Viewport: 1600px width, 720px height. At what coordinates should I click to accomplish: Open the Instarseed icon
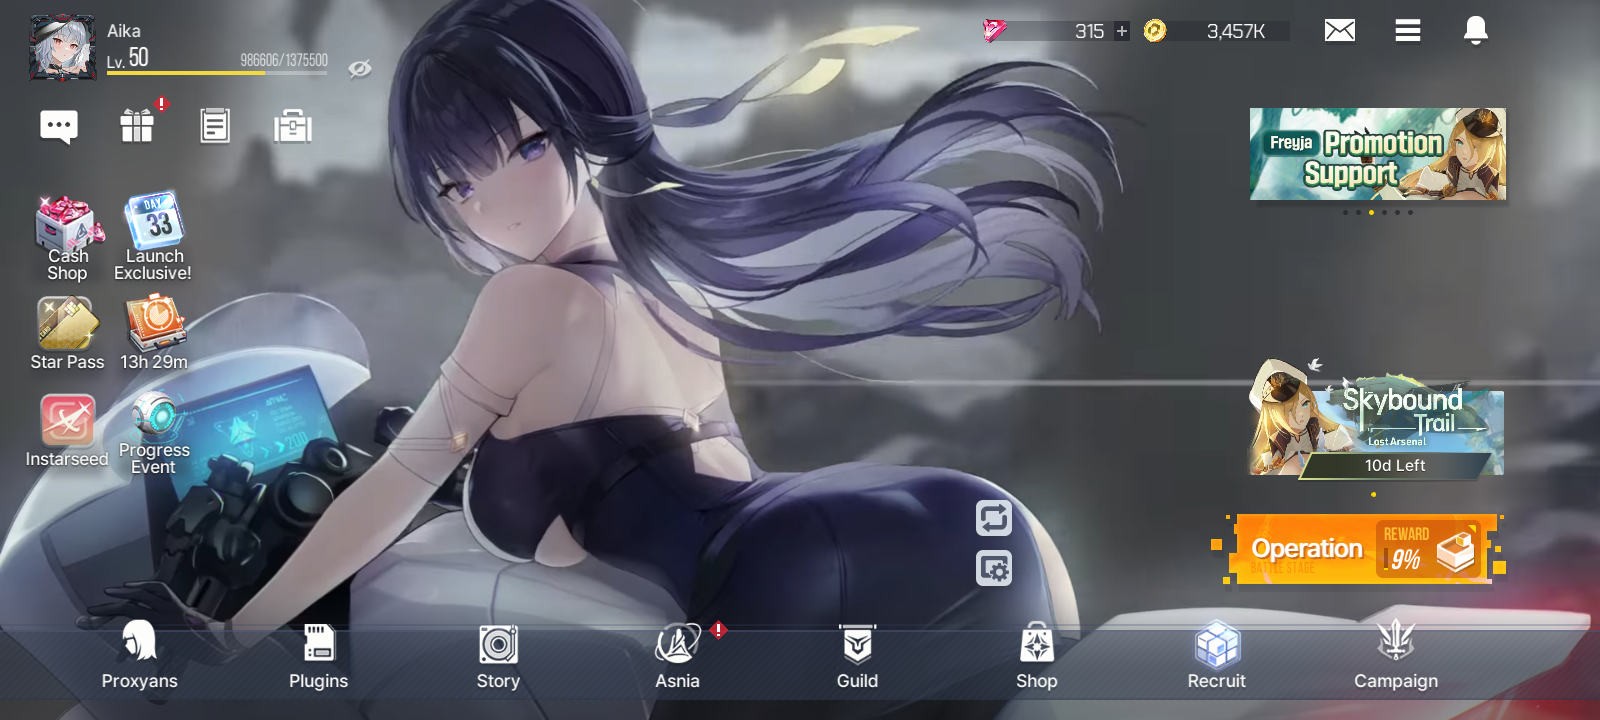67,430
